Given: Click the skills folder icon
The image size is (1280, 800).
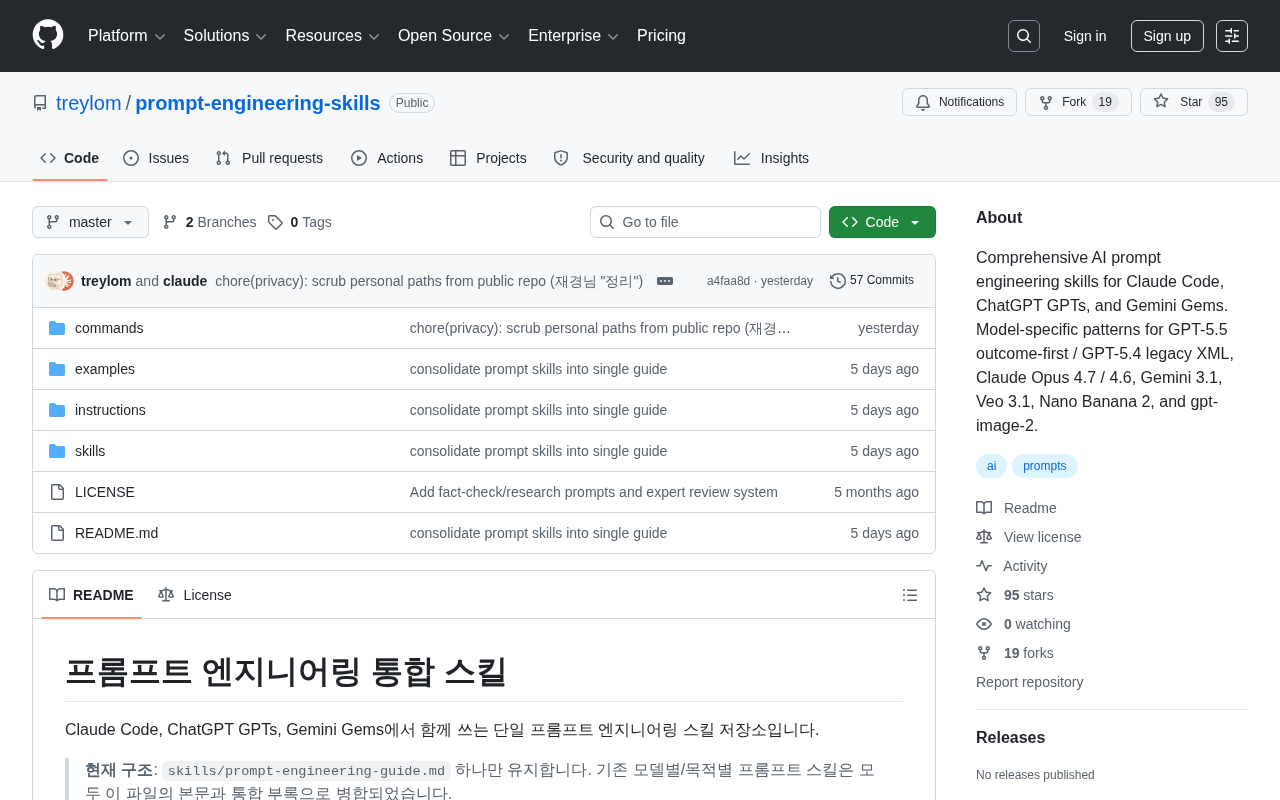Looking at the screenshot, I should 57,451.
